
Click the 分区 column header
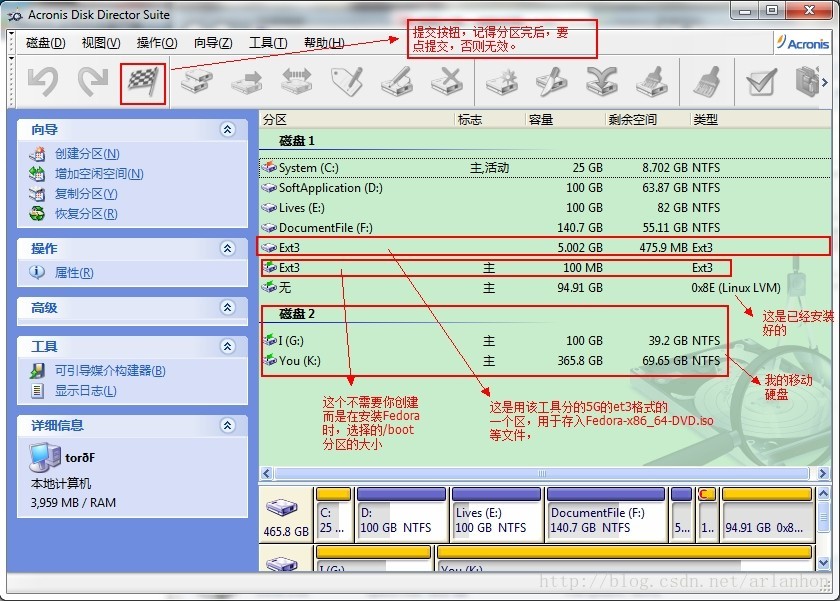click(356, 119)
